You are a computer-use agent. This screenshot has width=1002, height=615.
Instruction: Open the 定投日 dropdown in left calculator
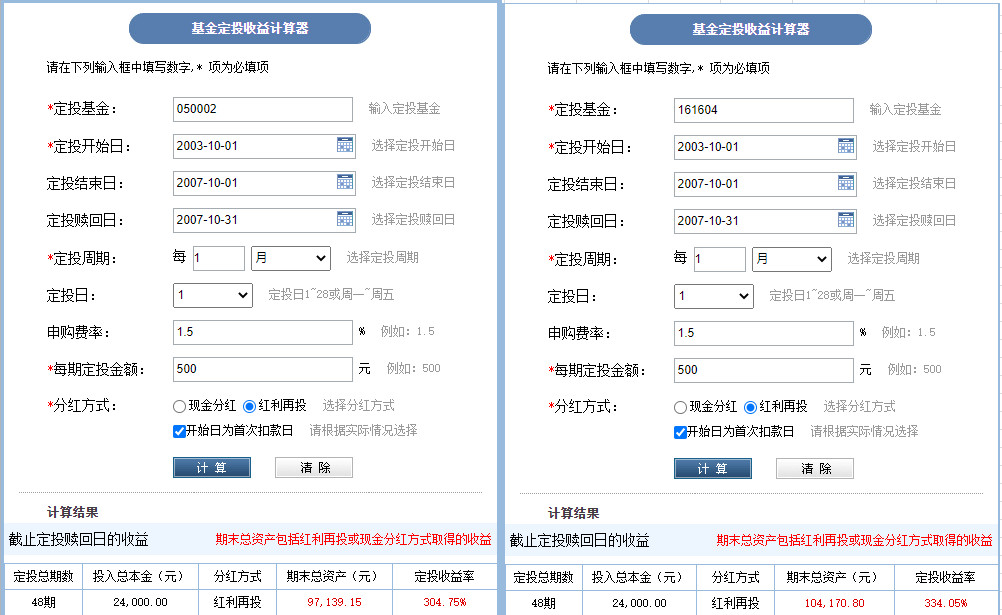(213, 295)
